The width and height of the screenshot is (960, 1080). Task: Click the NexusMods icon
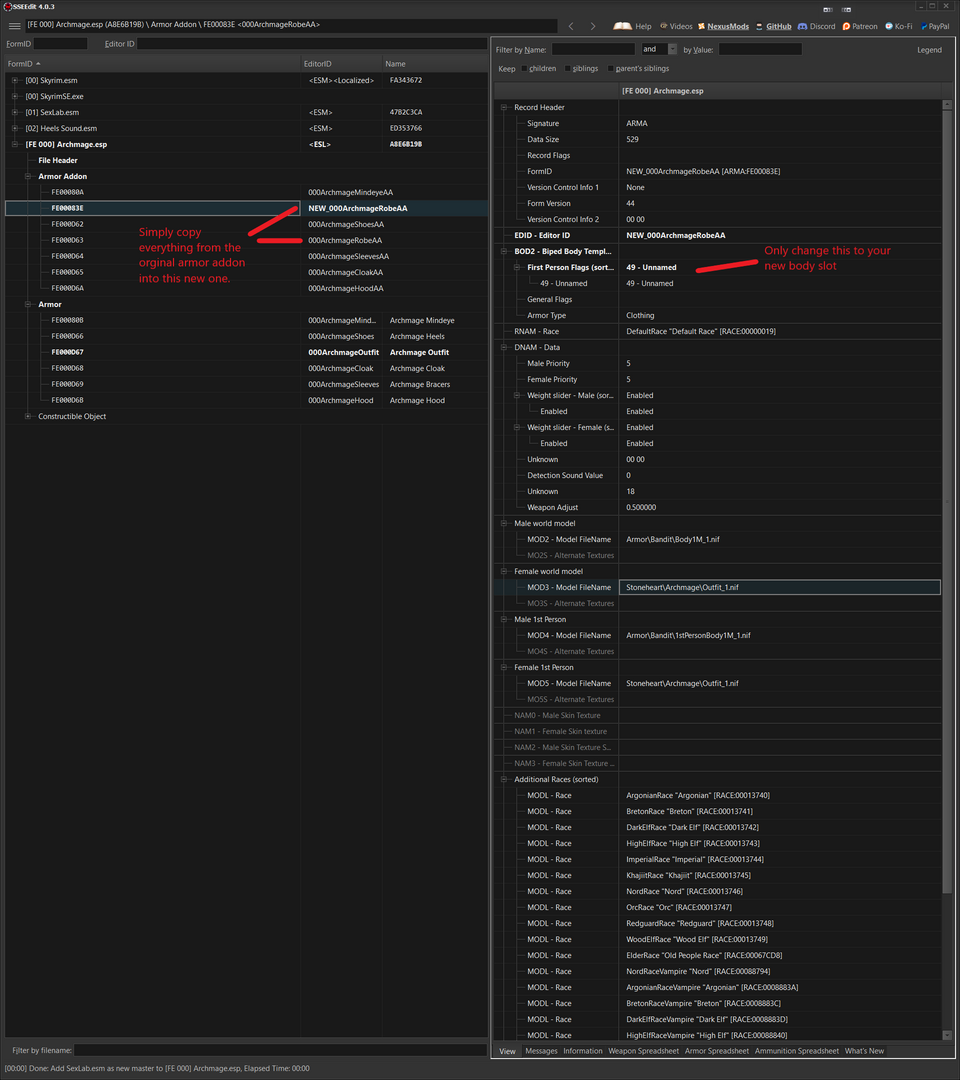[x=701, y=26]
